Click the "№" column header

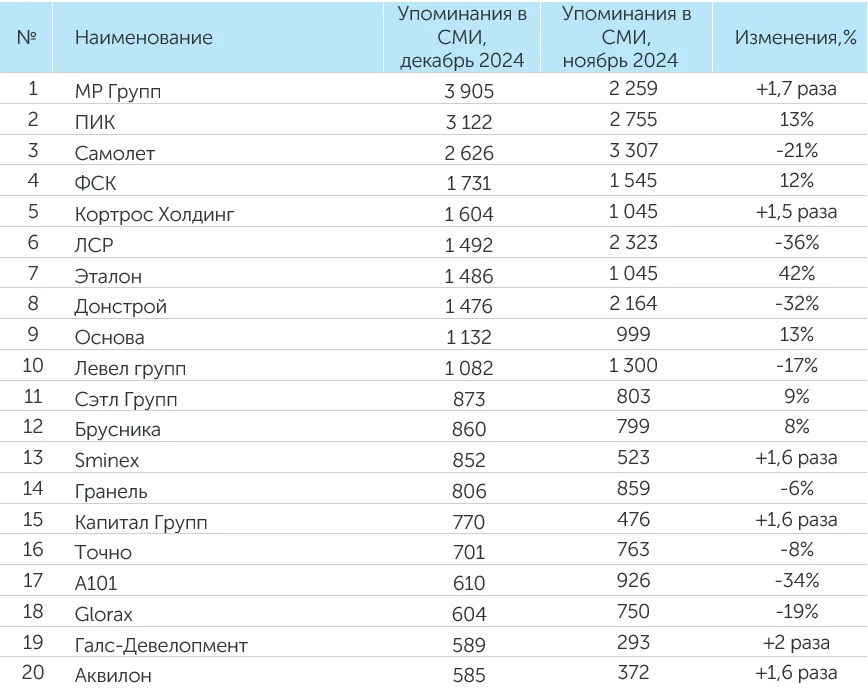[x=28, y=38]
